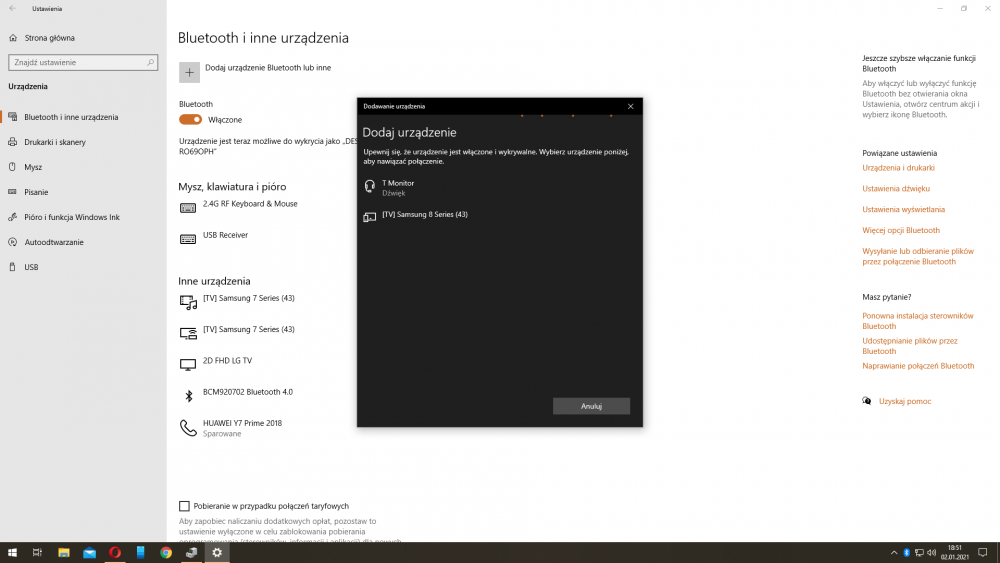Close the Dodawanie urządzenia dialog
The height and width of the screenshot is (563, 1000).
tap(630, 106)
